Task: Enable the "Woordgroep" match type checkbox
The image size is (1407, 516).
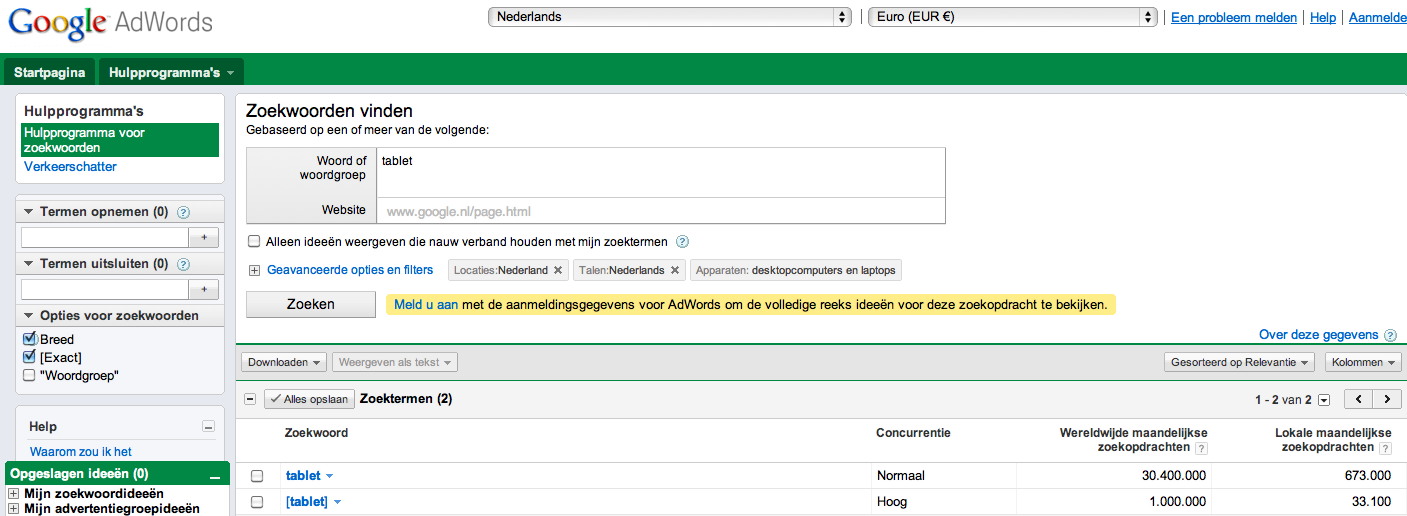Action: 29,375
